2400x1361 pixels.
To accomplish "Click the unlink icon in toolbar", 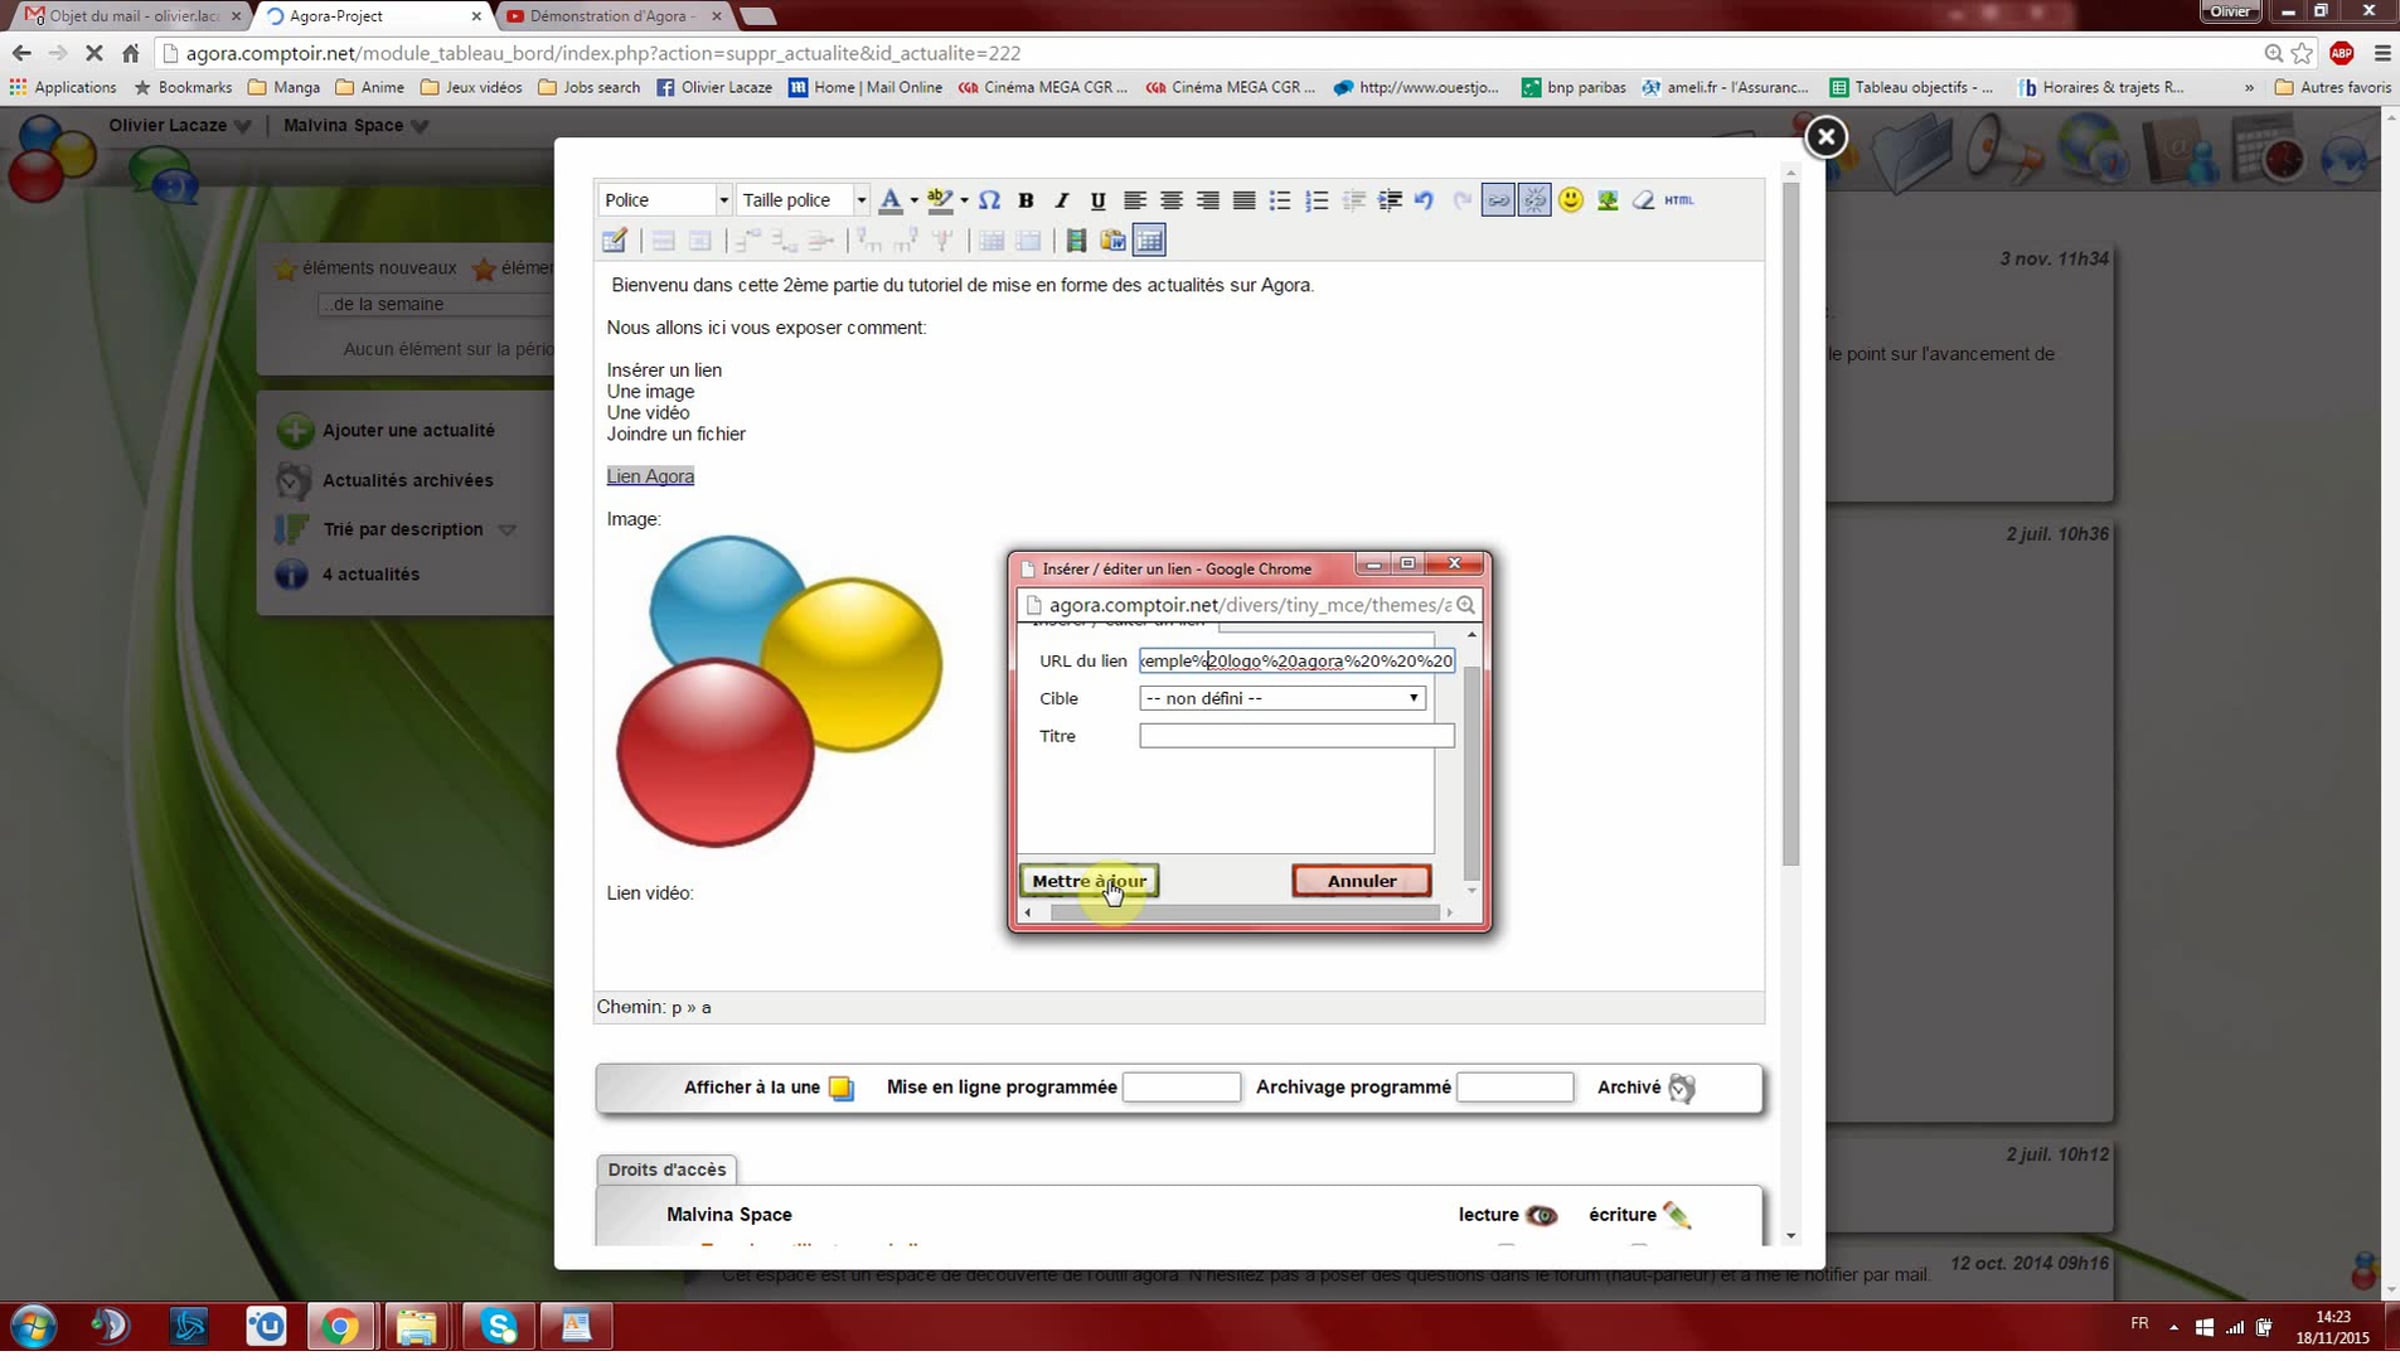I will [1534, 200].
